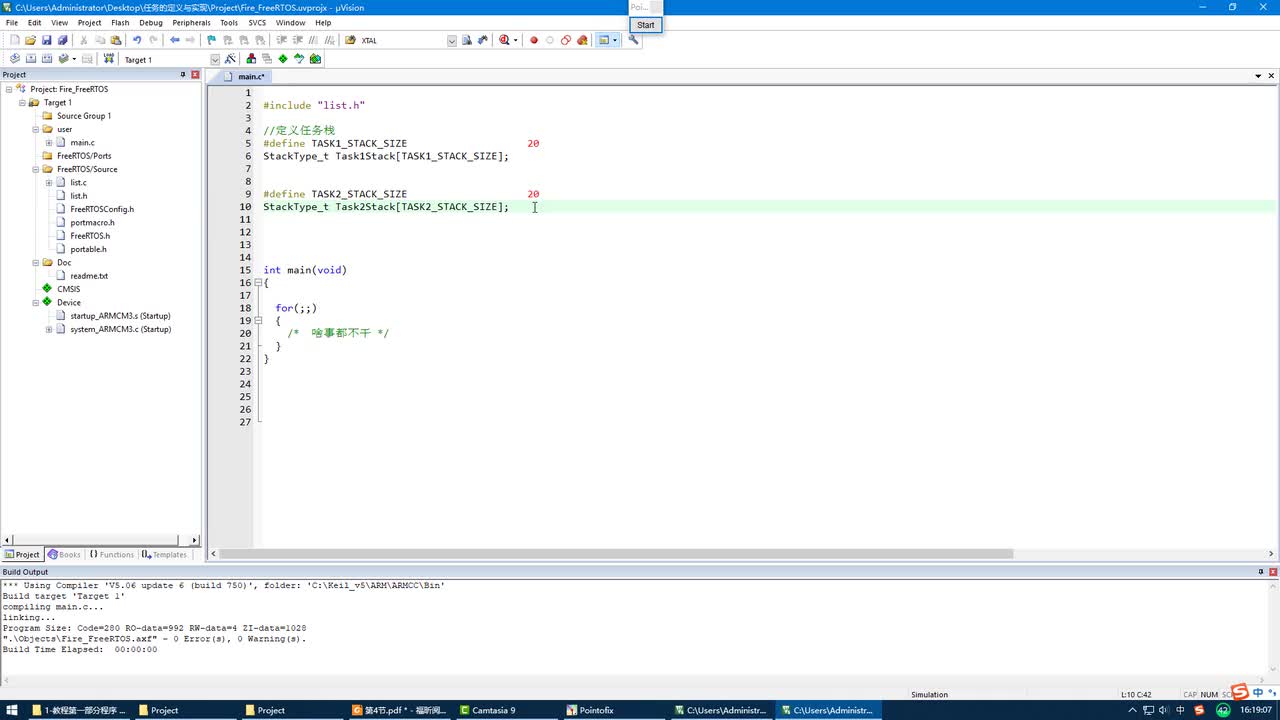1280x720 pixels.
Task: Fold main function at line 16
Action: click(x=258, y=283)
